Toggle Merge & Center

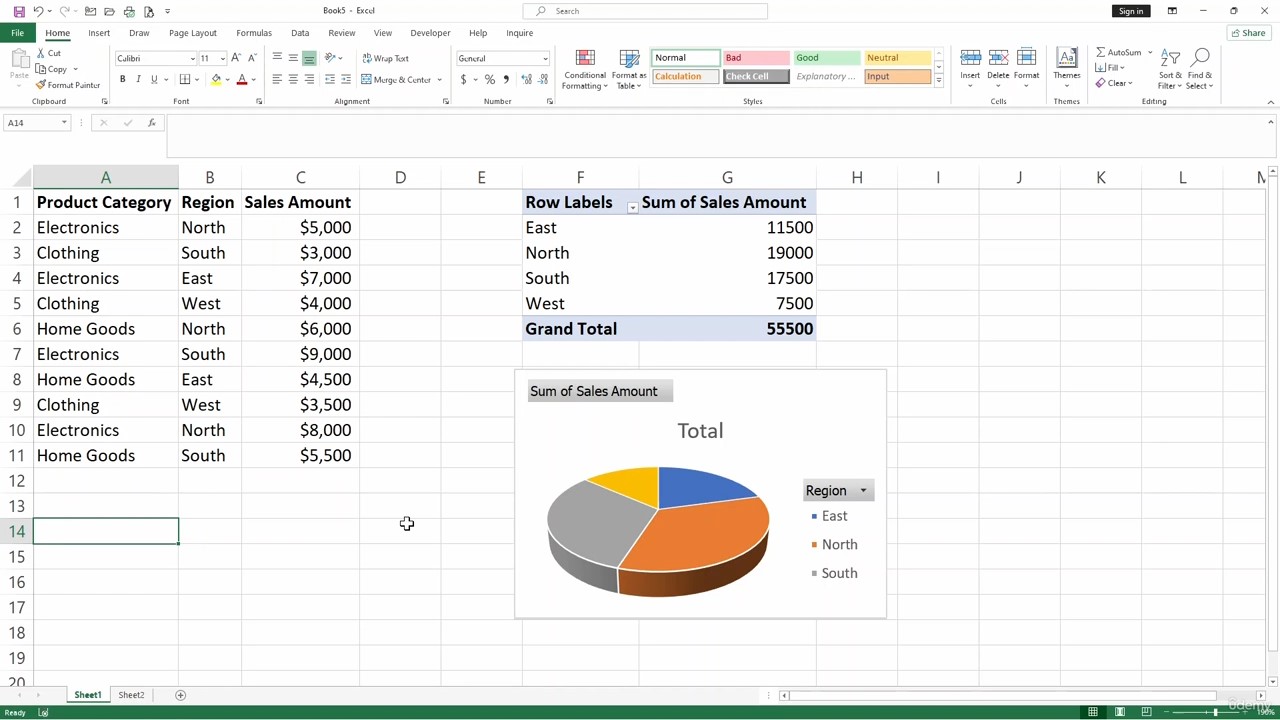(x=397, y=79)
